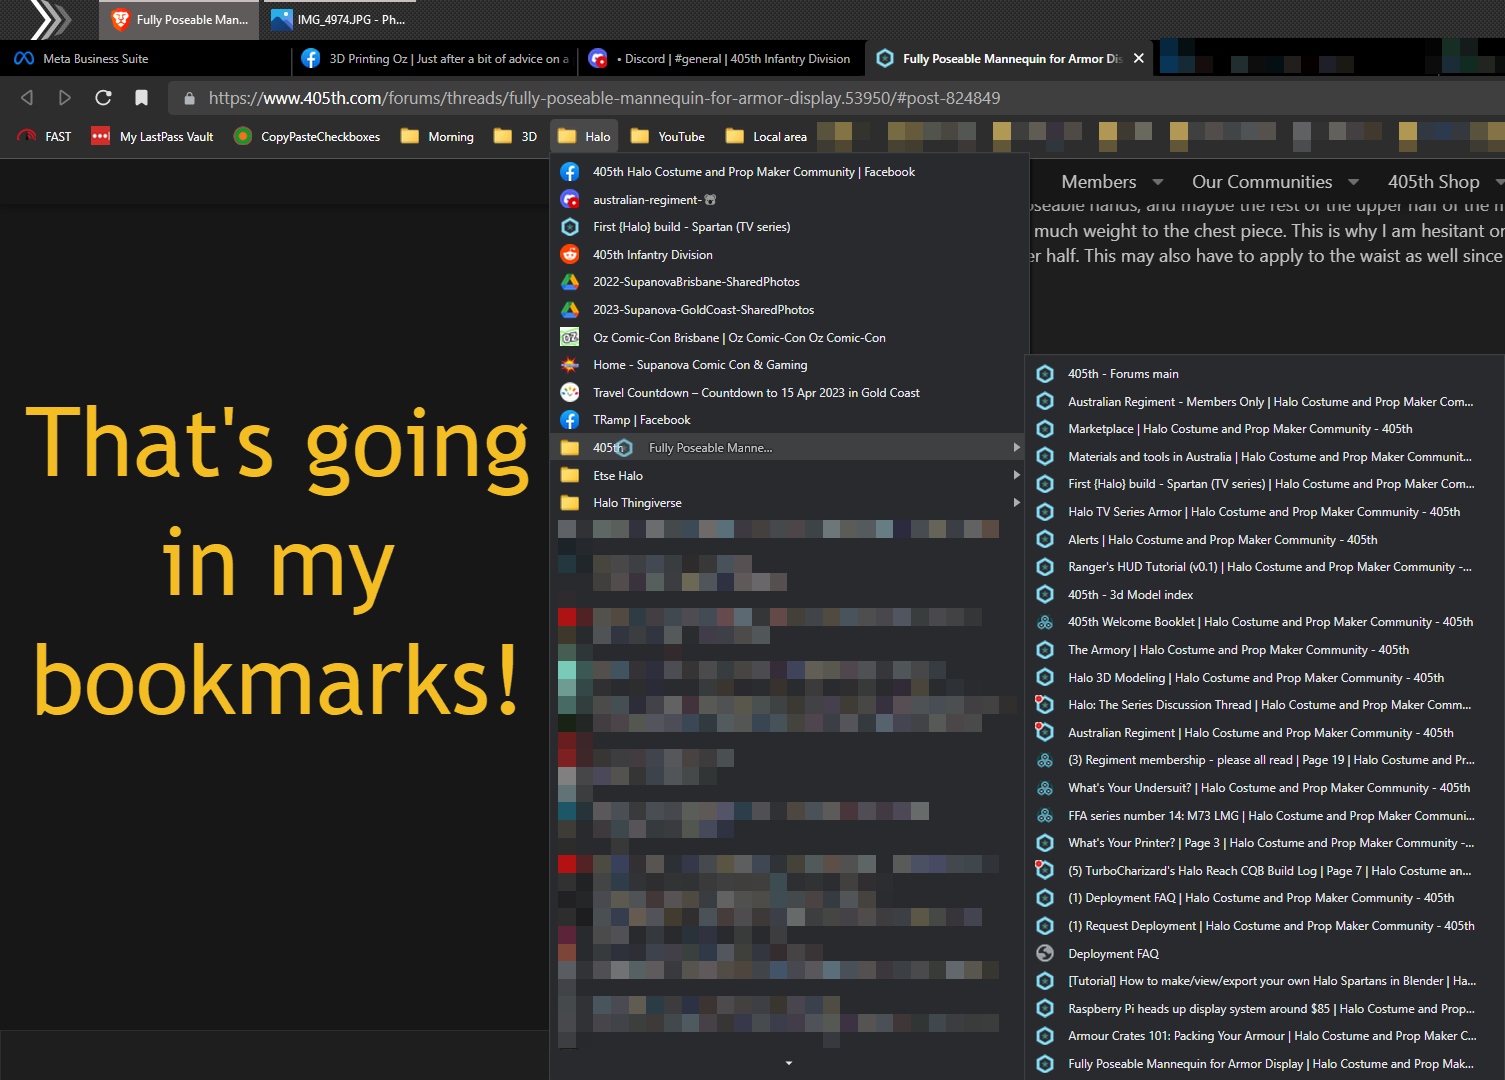Open 405th Halo Costume Facebook bookmark

pyautogui.click(x=790, y=172)
